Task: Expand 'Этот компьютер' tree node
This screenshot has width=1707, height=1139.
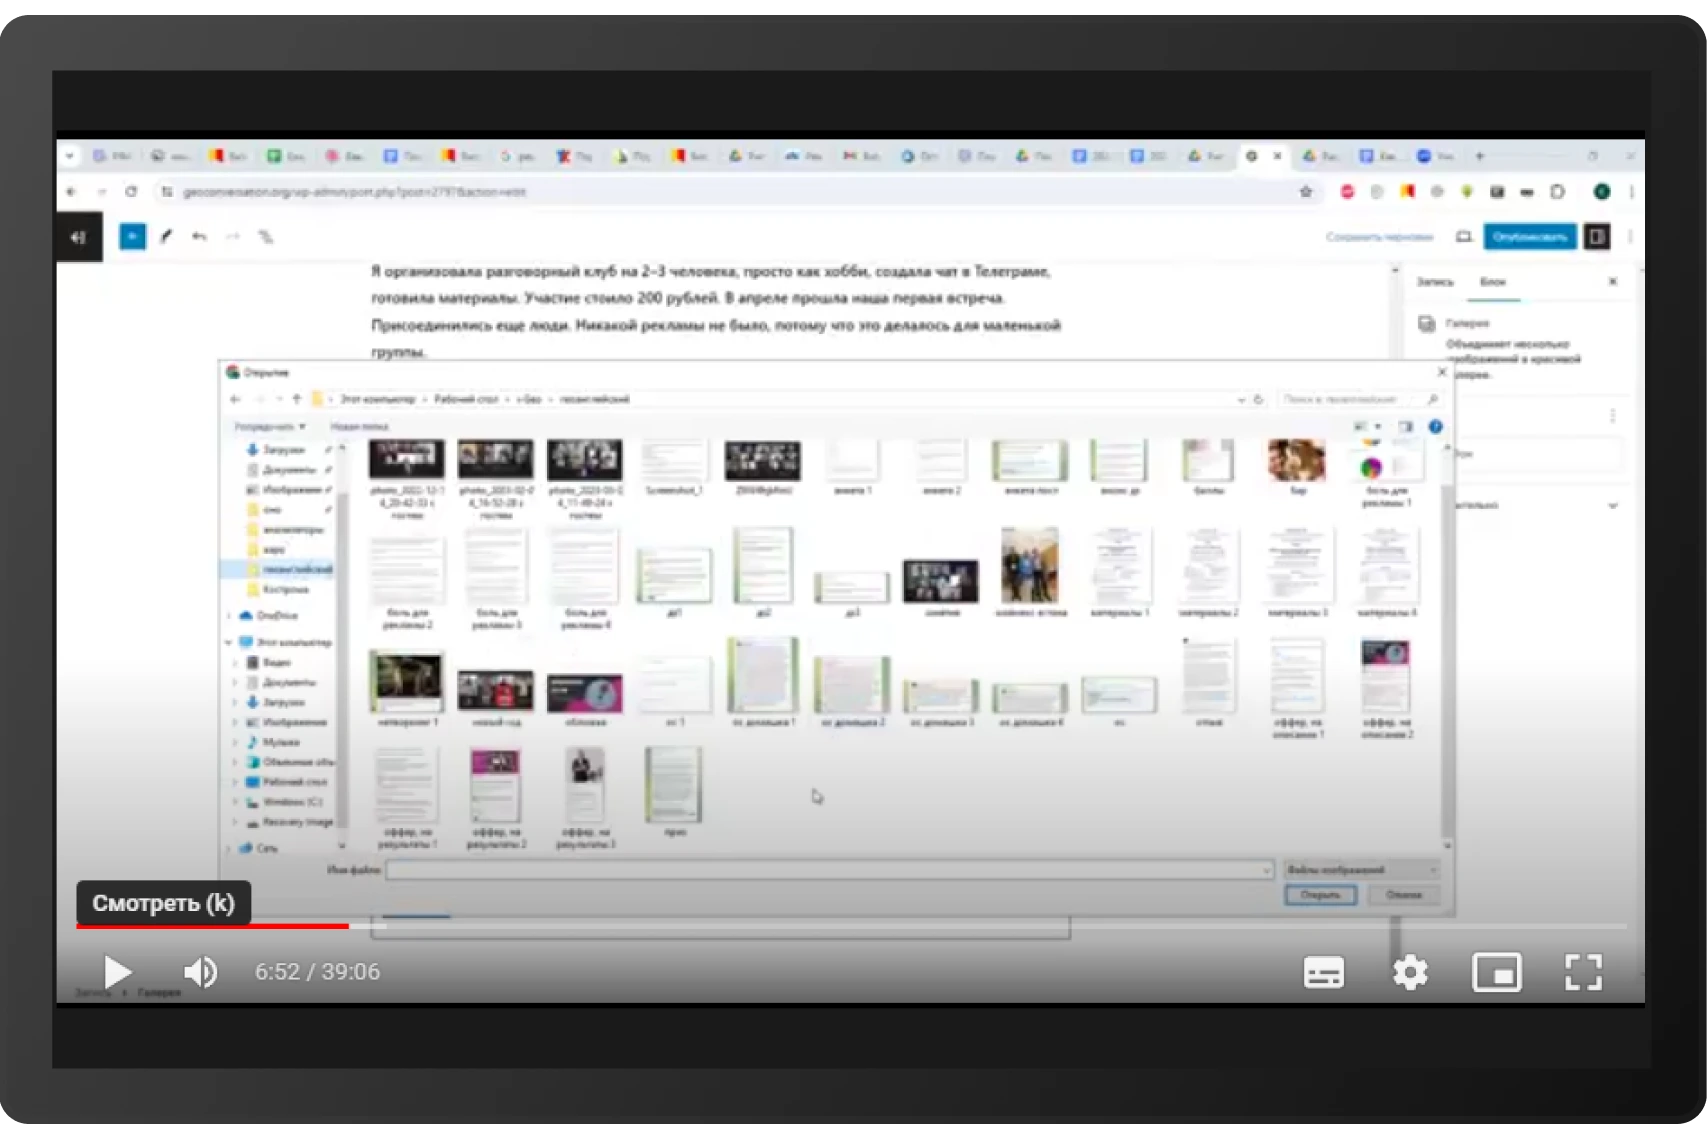Action: pos(229,642)
